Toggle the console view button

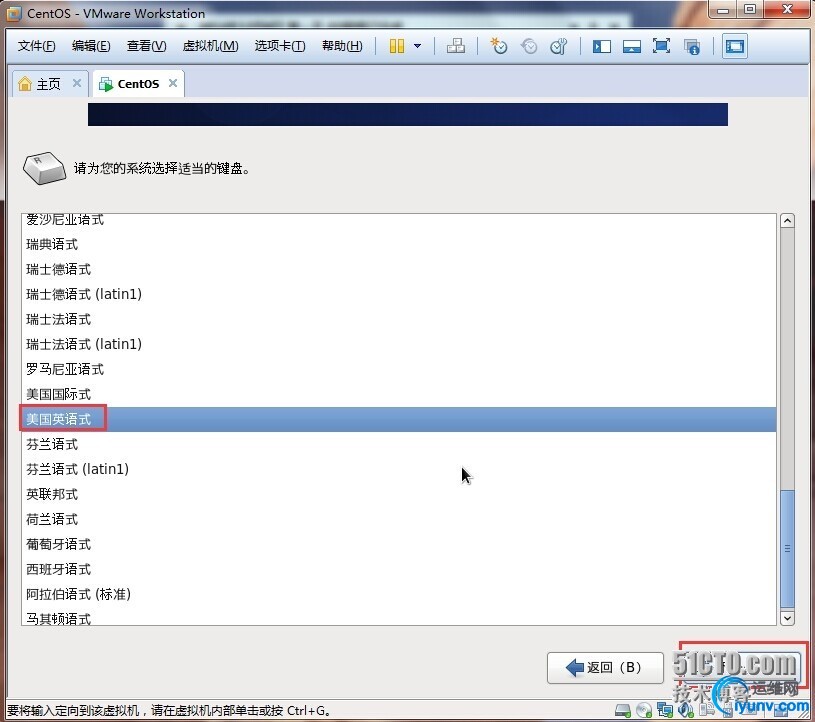coord(734,46)
